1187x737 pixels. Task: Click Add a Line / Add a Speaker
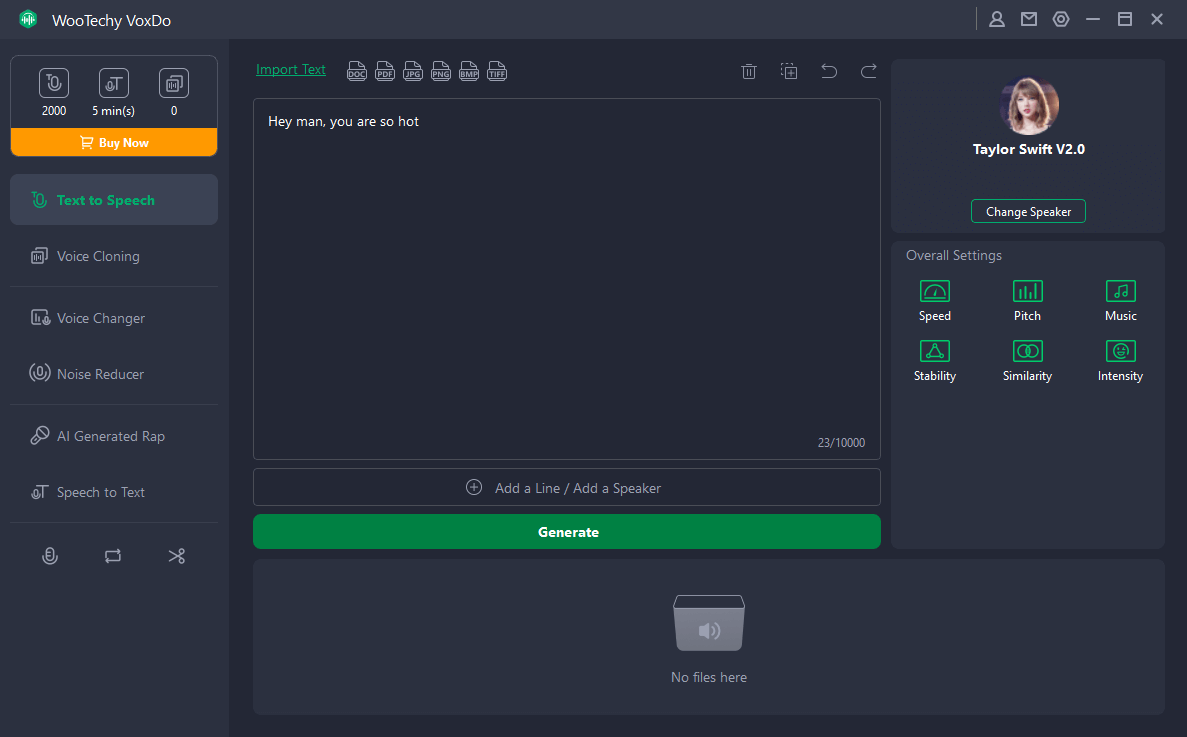(x=566, y=488)
